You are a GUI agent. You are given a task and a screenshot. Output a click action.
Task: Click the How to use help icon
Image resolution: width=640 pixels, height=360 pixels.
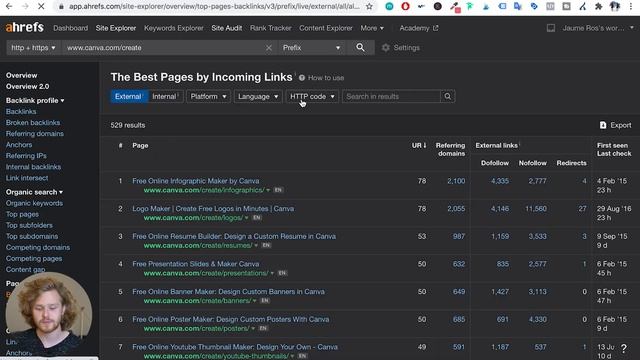tap(302, 78)
